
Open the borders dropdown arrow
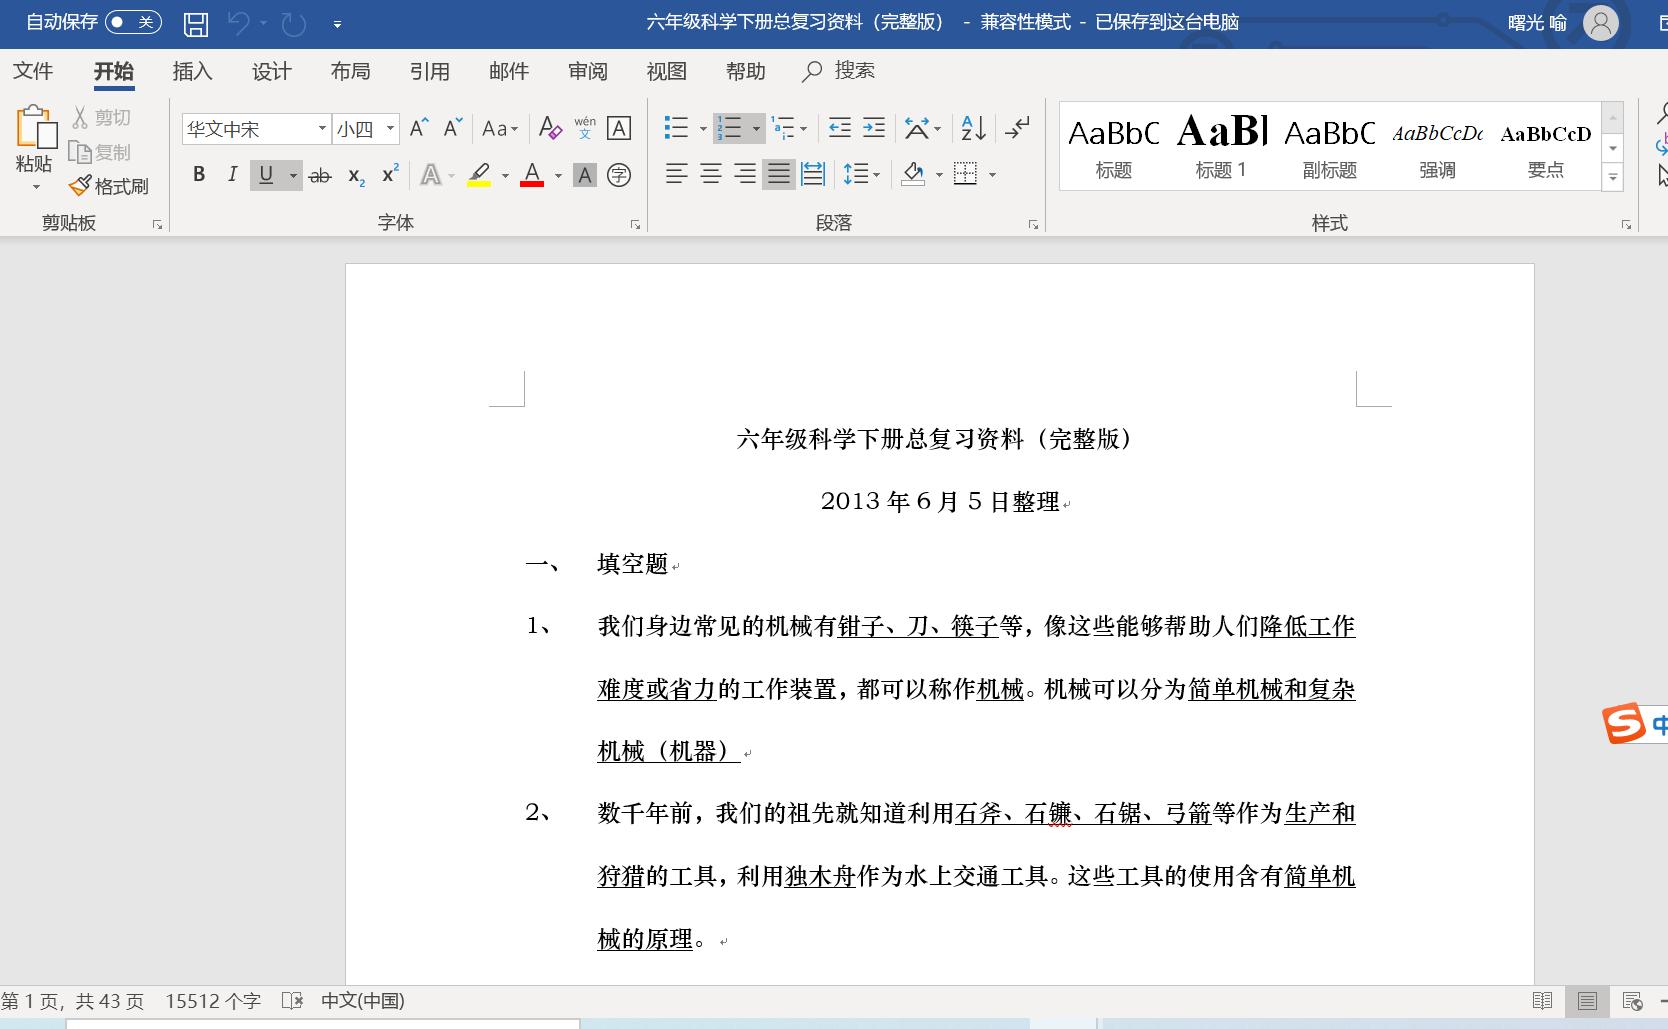993,175
